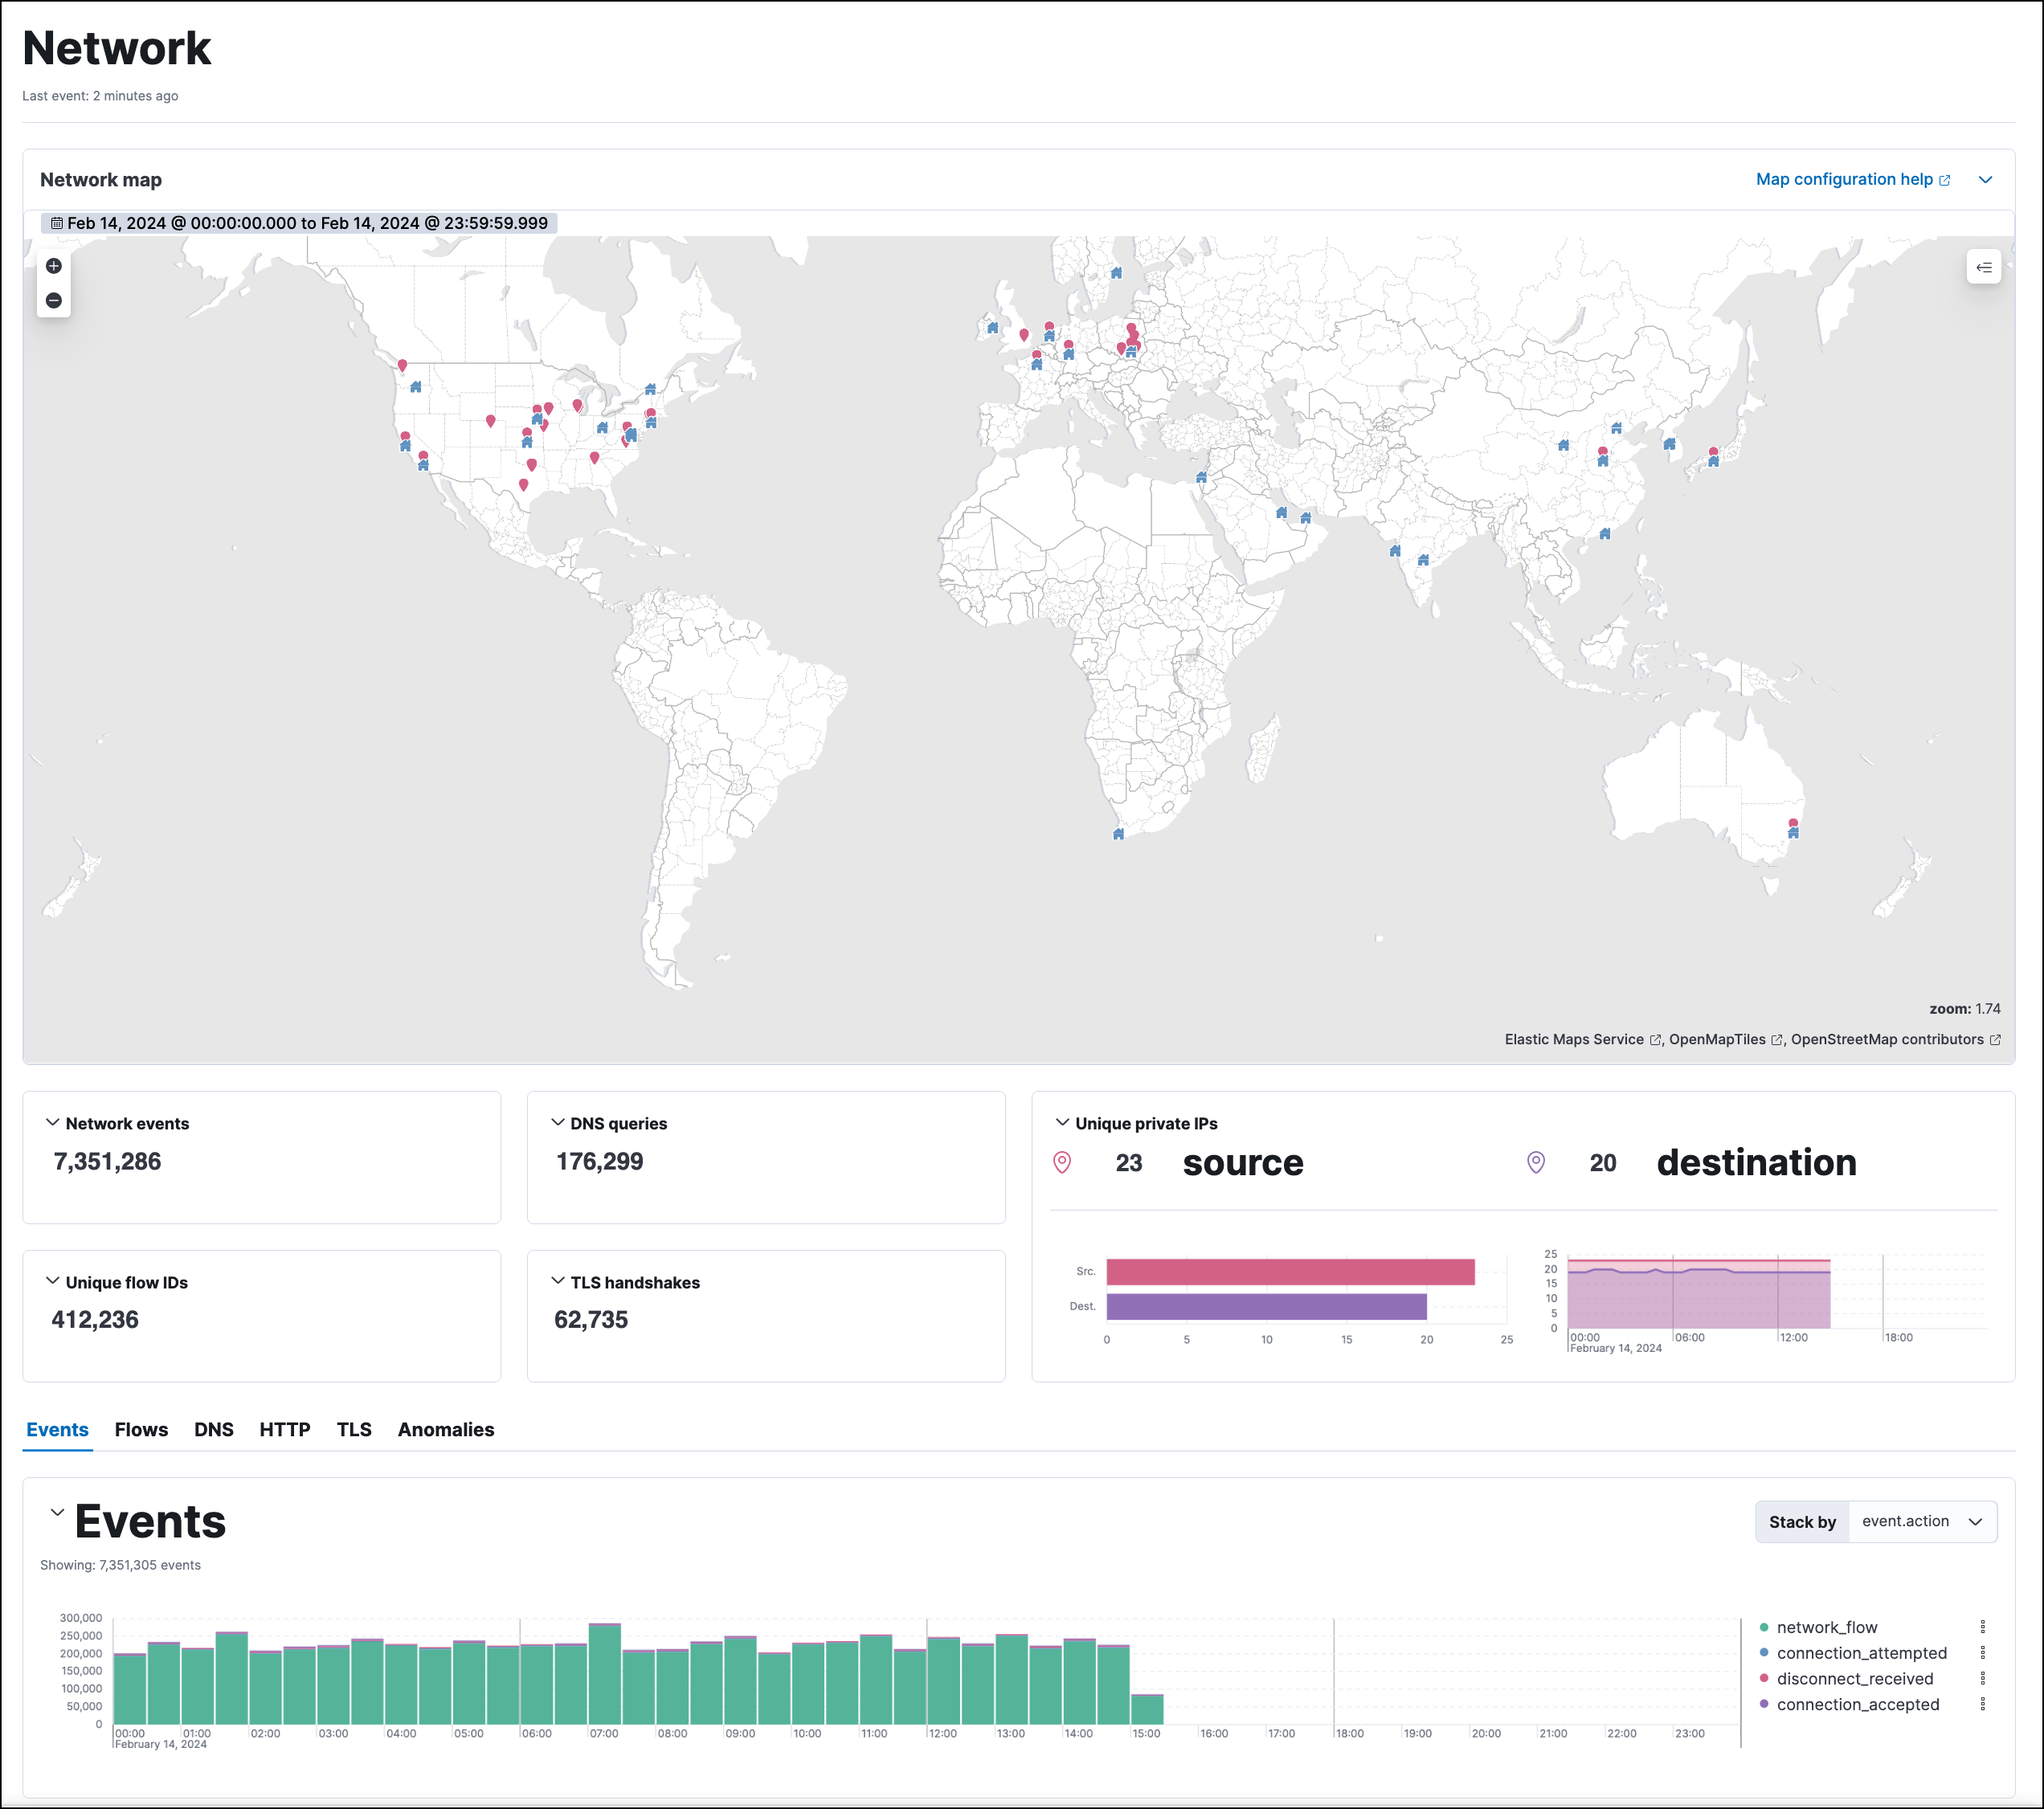Open the options menu for network_flow series
Screen dimensions: 2044x1809
point(1983,1628)
